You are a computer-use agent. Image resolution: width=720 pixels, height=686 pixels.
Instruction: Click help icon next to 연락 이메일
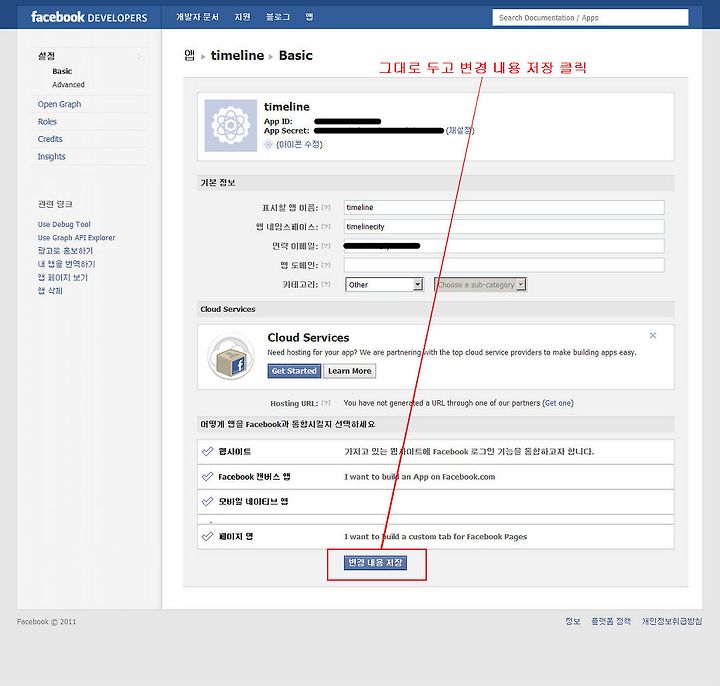click(x=326, y=246)
